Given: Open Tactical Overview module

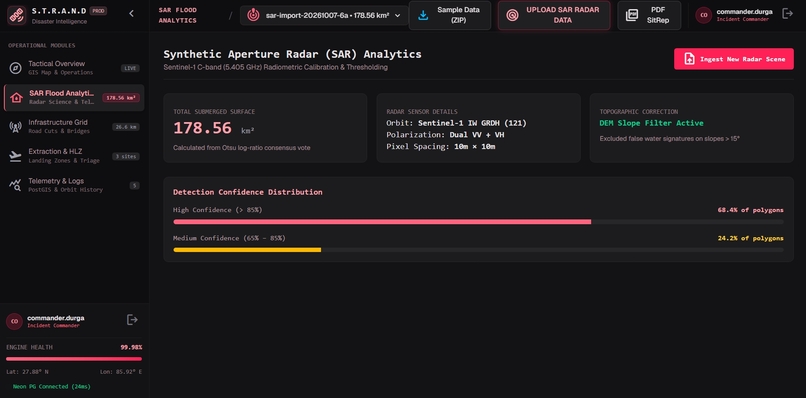Looking at the screenshot, I should click(x=74, y=68).
